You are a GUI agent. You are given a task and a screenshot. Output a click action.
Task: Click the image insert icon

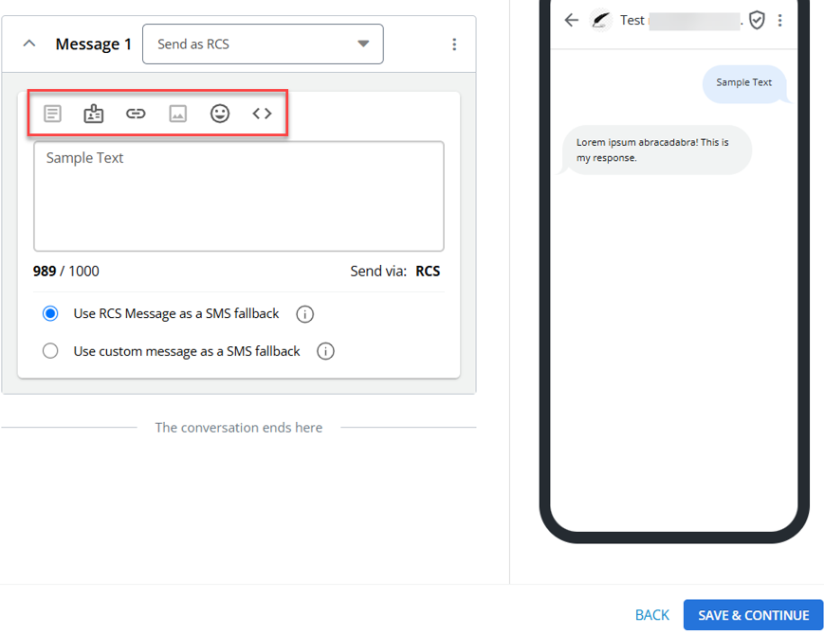tap(178, 114)
